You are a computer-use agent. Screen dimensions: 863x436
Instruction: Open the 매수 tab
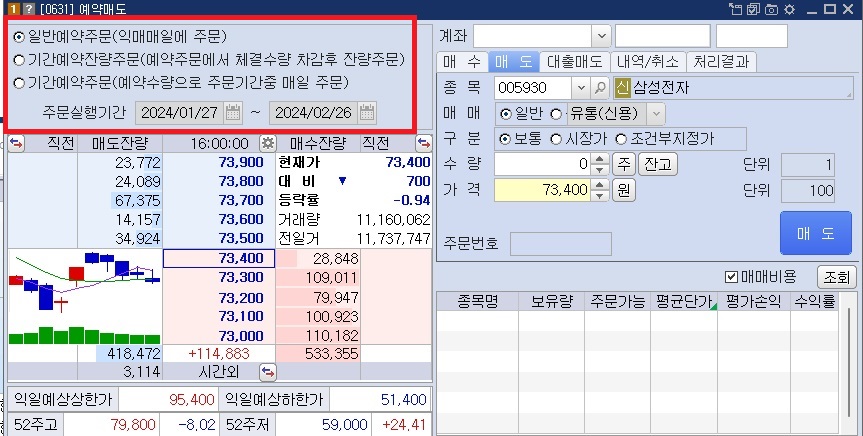[462, 62]
